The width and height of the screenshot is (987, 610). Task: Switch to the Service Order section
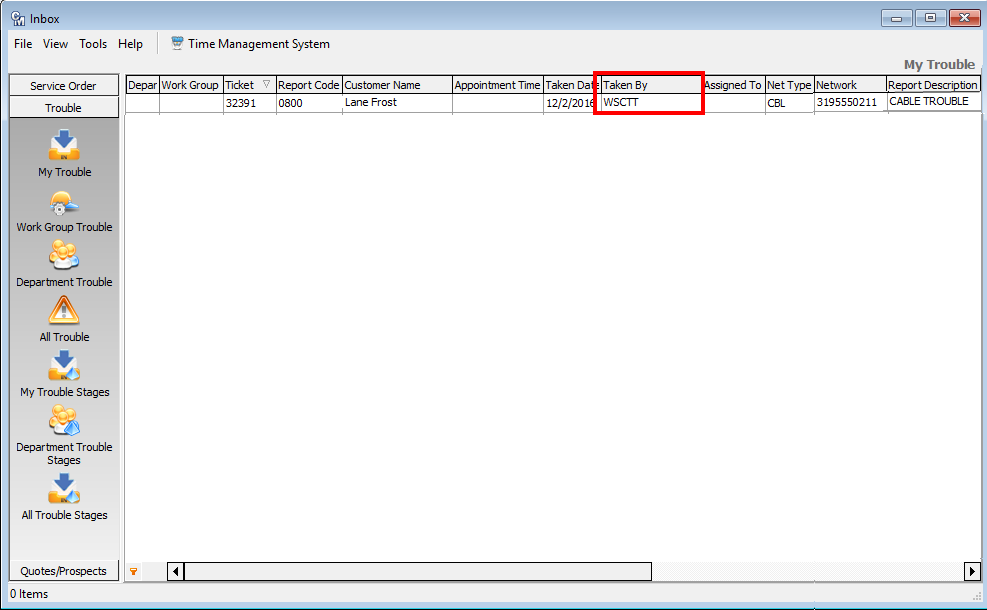pyautogui.click(x=64, y=86)
